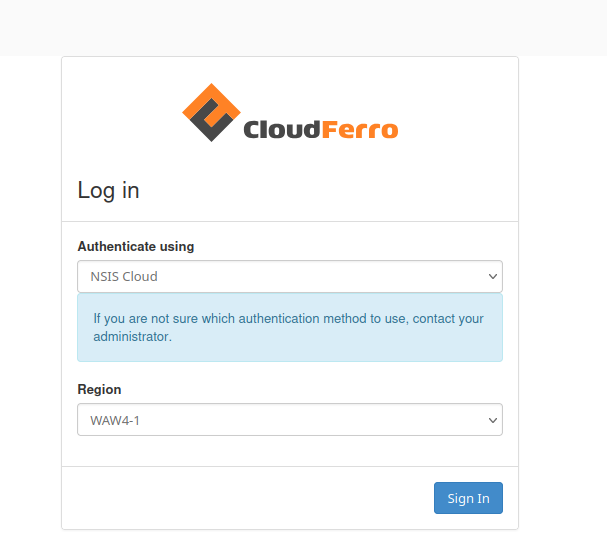
Task: Click the orange "Ferro" word in logo
Action: click(360, 130)
